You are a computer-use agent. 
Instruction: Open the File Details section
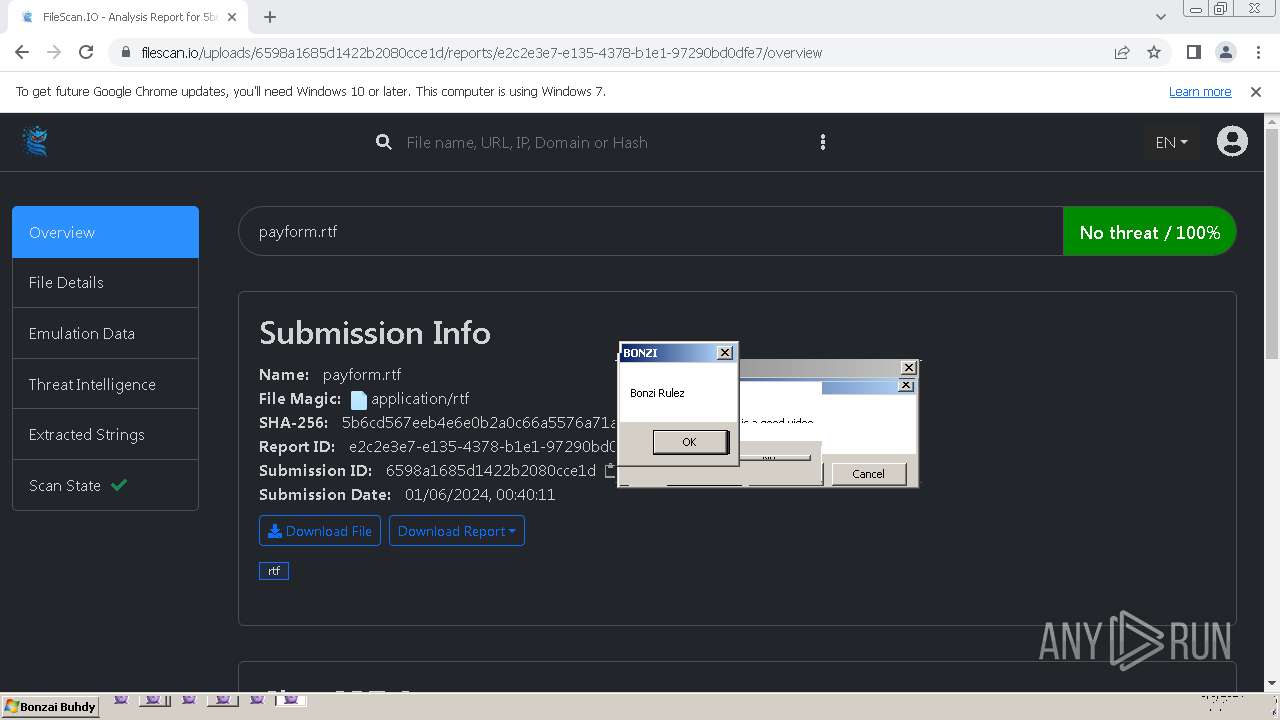(105, 282)
